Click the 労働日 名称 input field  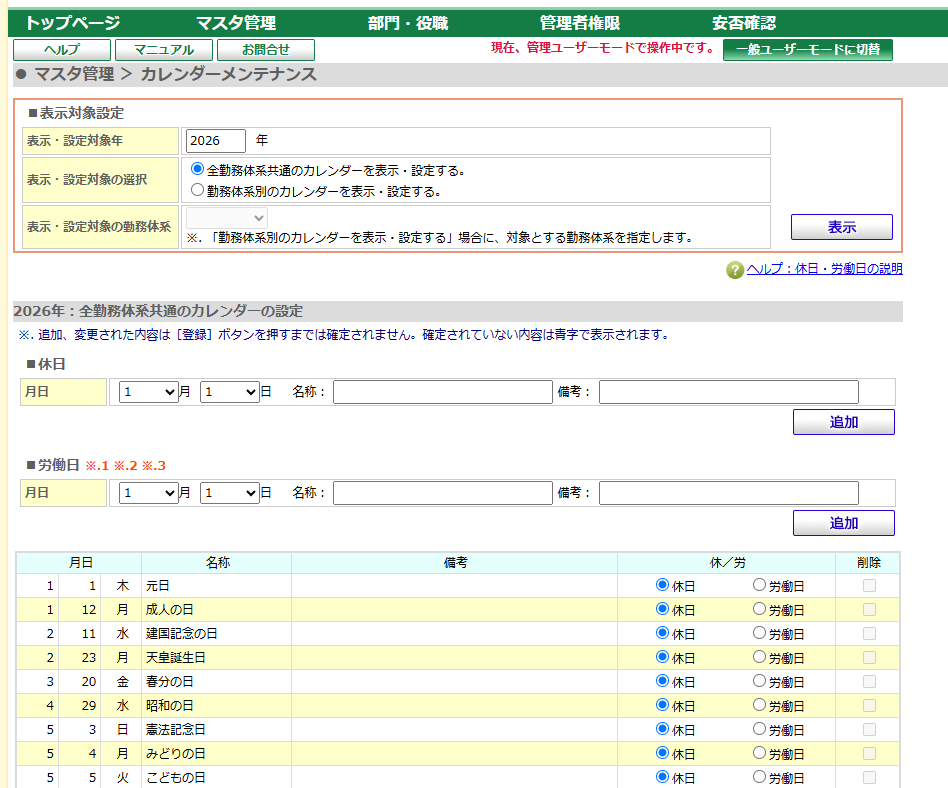point(443,493)
